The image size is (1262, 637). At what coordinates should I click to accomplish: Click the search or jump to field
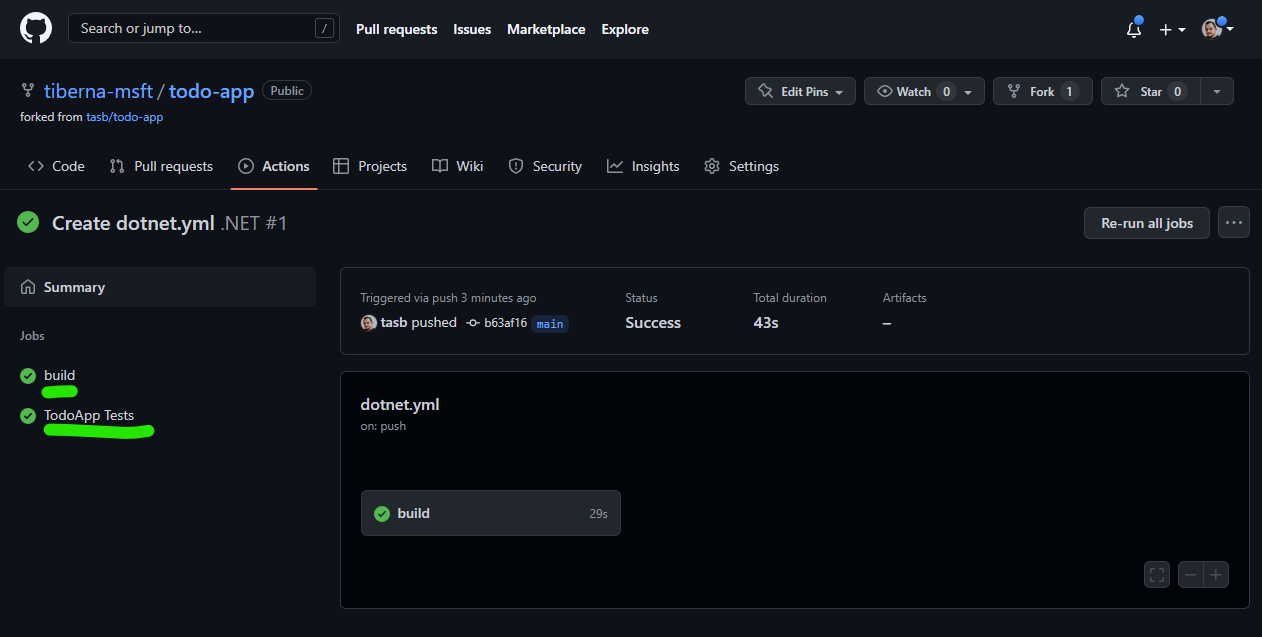[x=195, y=28]
